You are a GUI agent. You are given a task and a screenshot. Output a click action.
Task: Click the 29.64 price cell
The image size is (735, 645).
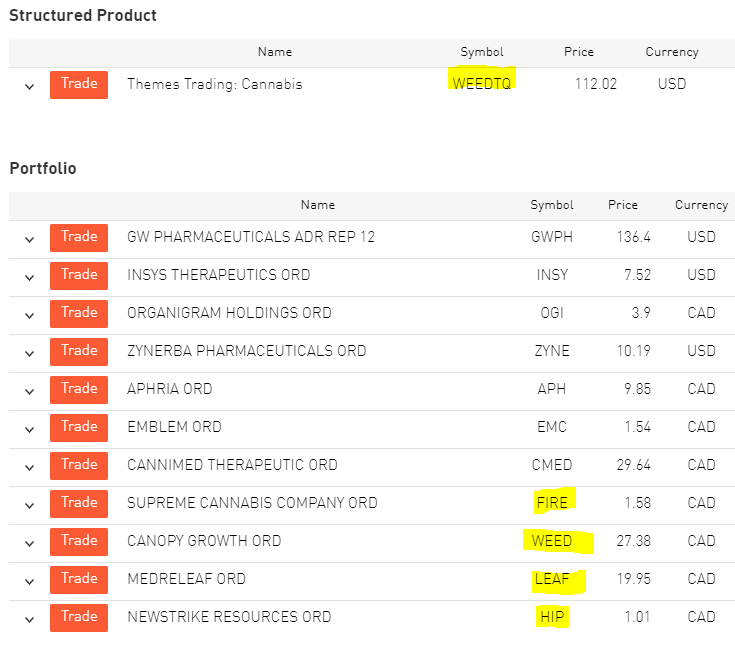click(x=633, y=465)
